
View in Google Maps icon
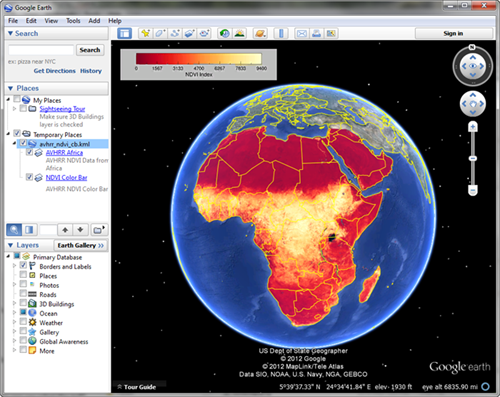[331, 33]
